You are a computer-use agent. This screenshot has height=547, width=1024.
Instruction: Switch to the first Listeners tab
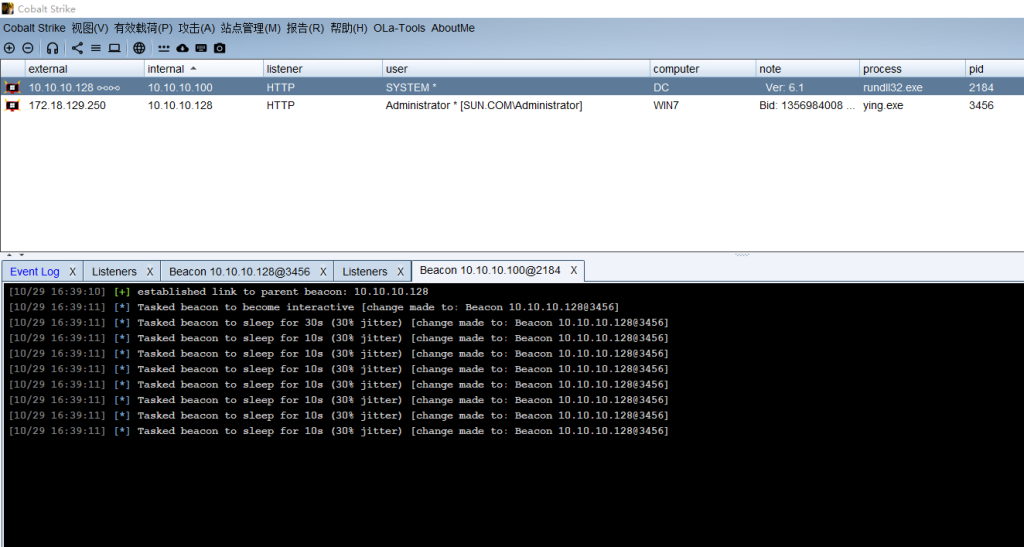tap(114, 272)
